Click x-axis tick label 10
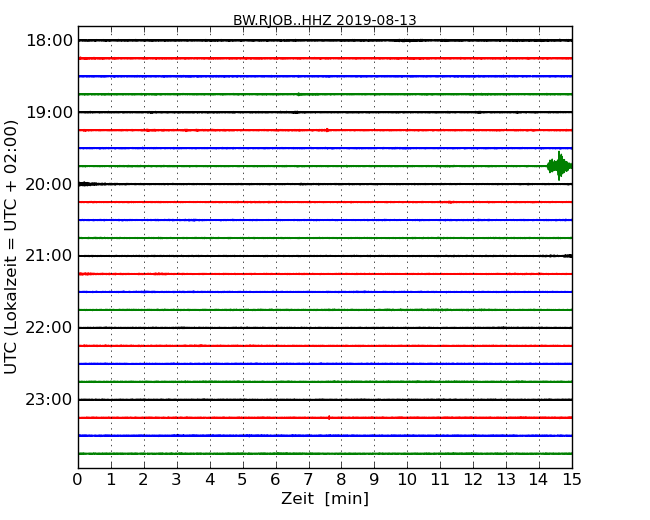The height and width of the screenshot is (520, 650). point(407,480)
